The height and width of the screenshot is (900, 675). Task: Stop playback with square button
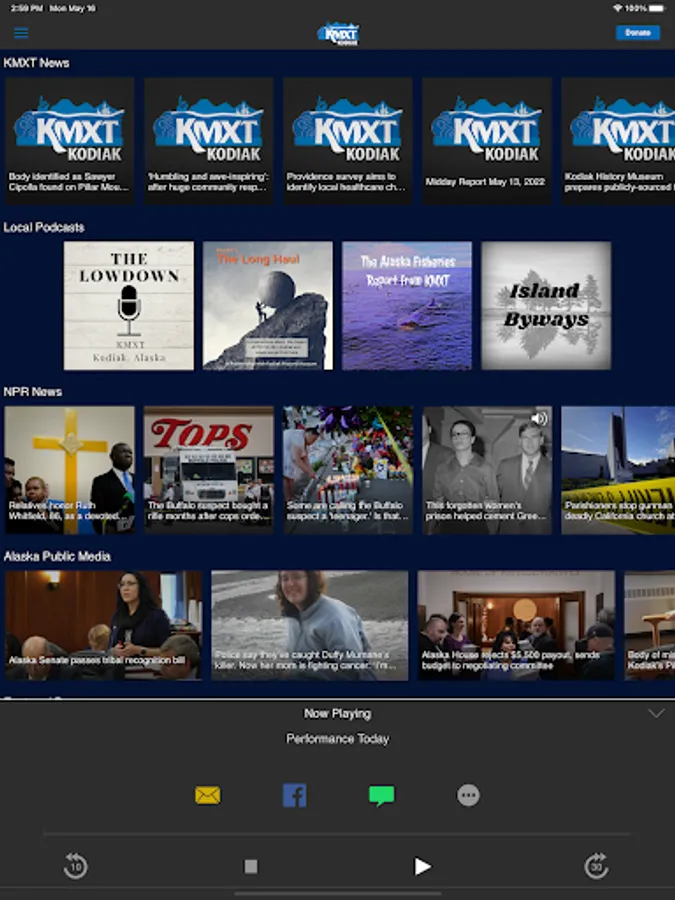[251, 866]
